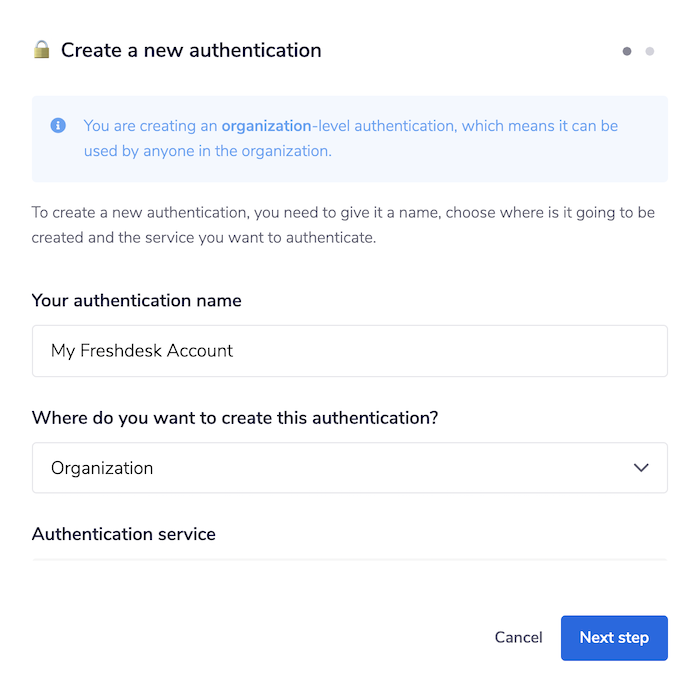Click the "Your authentication name" label
Viewport: 700px width, 694px height.
[137, 301]
